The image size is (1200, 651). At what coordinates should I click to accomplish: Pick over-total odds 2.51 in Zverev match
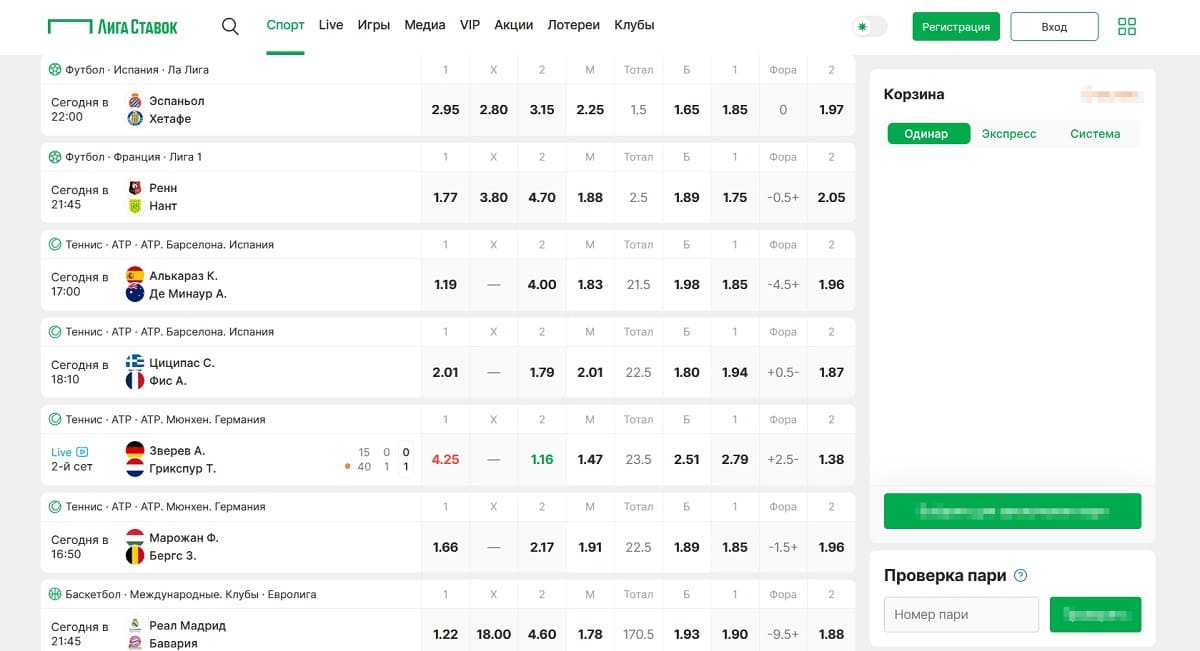[687, 459]
